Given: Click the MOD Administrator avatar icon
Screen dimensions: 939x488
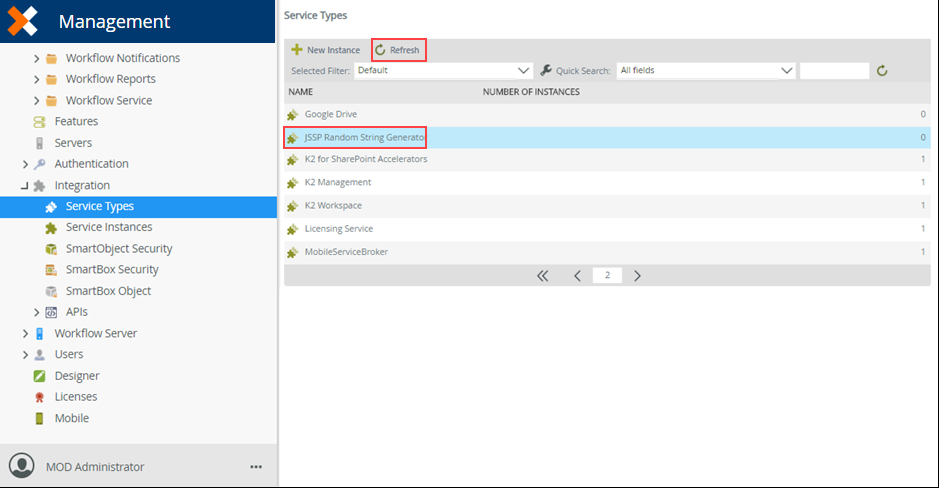Looking at the screenshot, I should pyautogui.click(x=21, y=466).
